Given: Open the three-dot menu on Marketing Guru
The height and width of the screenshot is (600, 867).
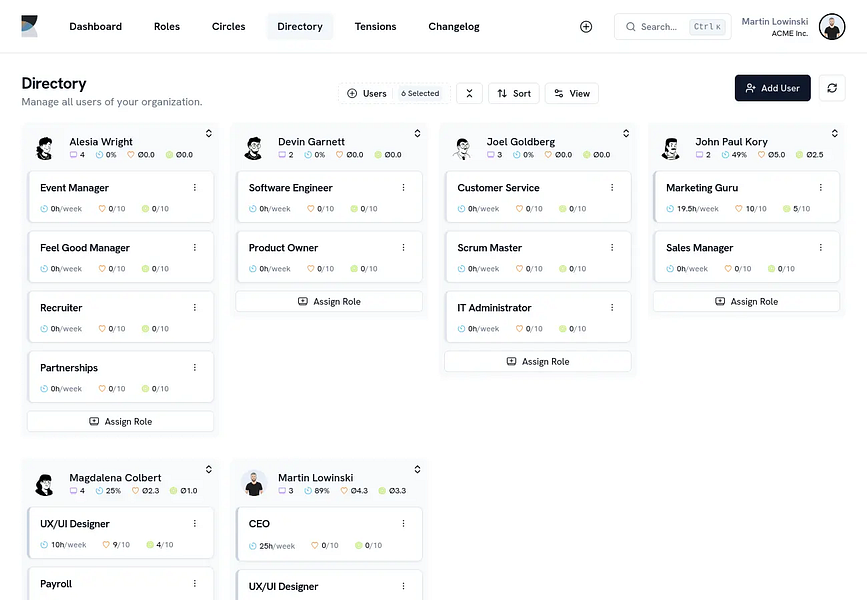Looking at the screenshot, I should point(821,187).
